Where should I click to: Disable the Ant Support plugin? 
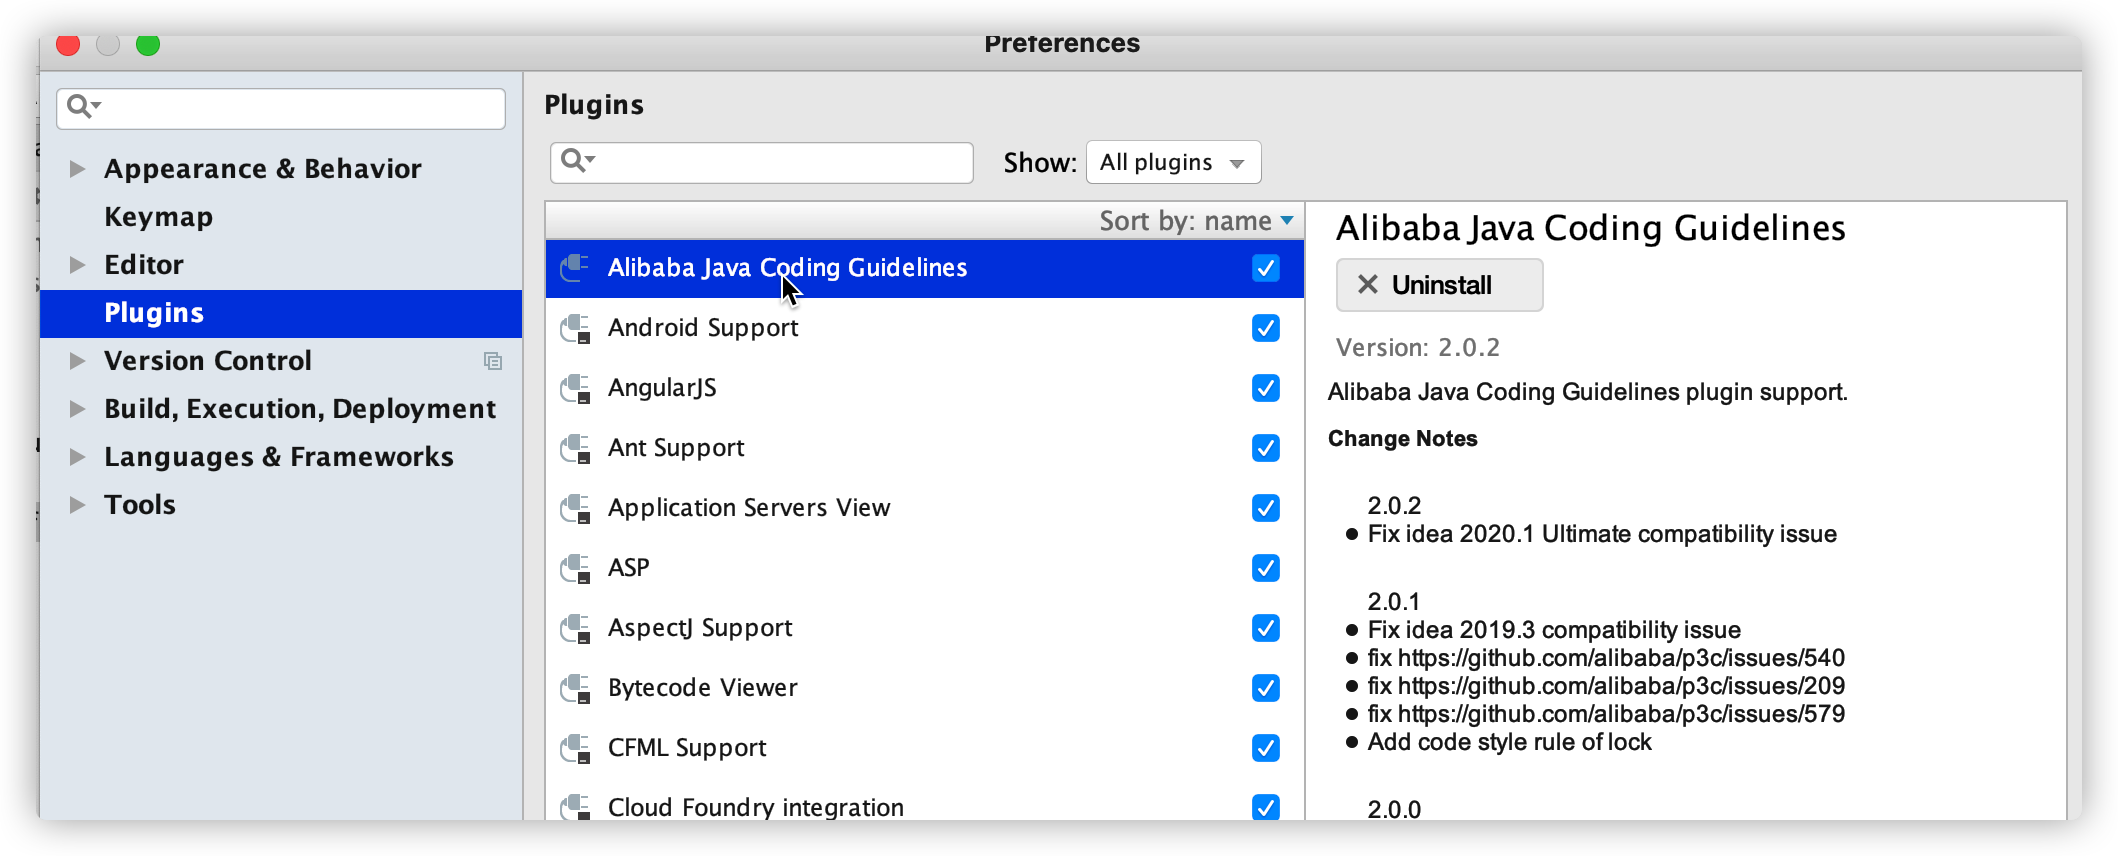1266,448
